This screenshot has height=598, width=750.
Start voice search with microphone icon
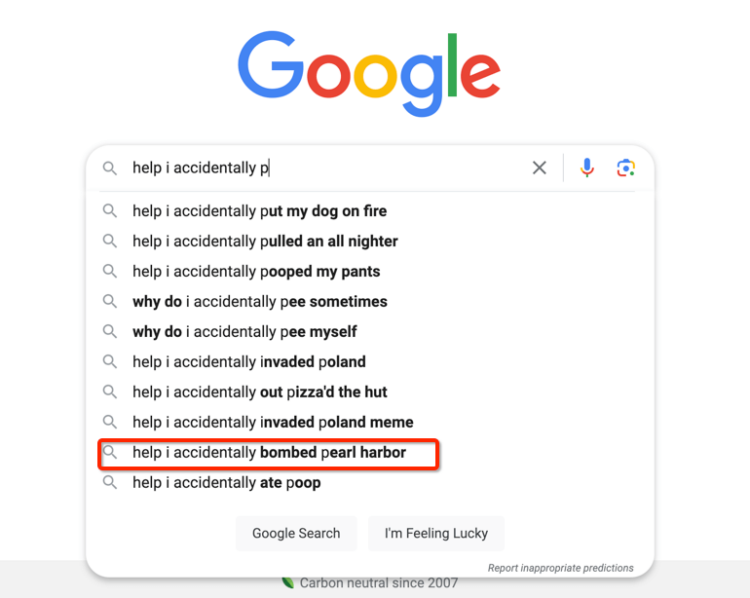pos(587,168)
